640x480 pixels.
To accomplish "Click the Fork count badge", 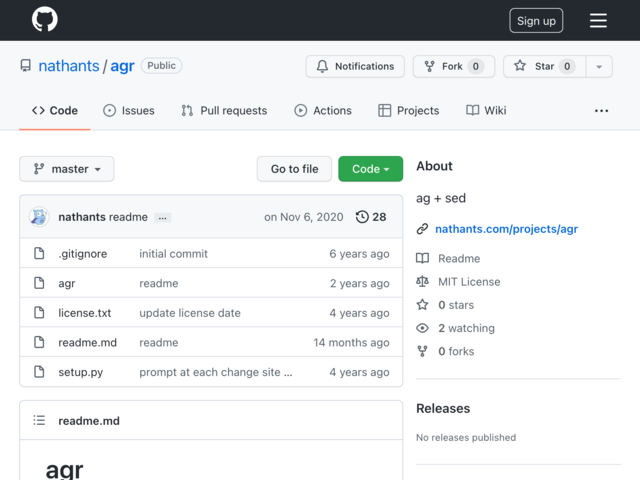I will click(x=476, y=66).
